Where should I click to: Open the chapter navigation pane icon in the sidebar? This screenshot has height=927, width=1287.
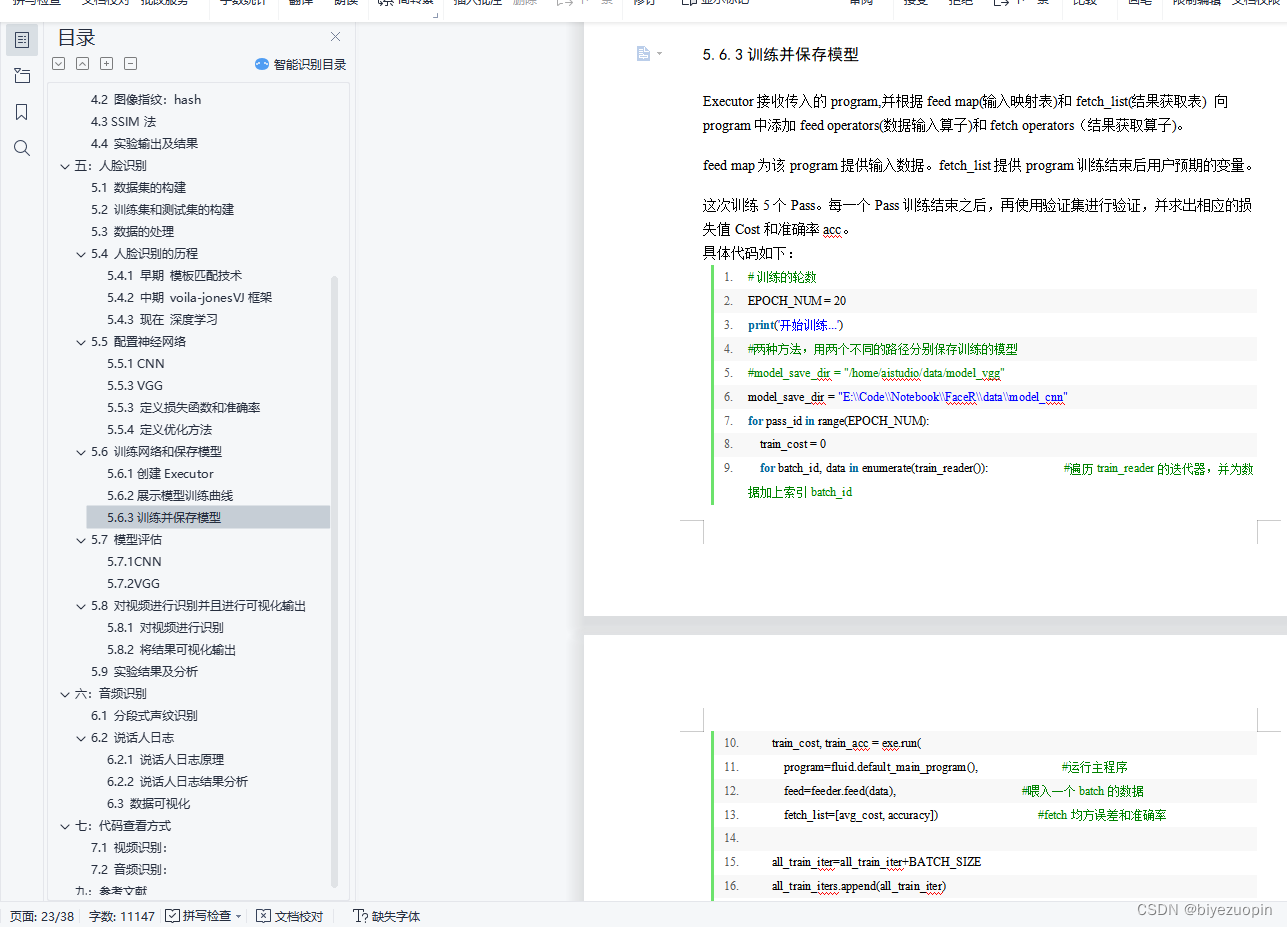coord(22,76)
